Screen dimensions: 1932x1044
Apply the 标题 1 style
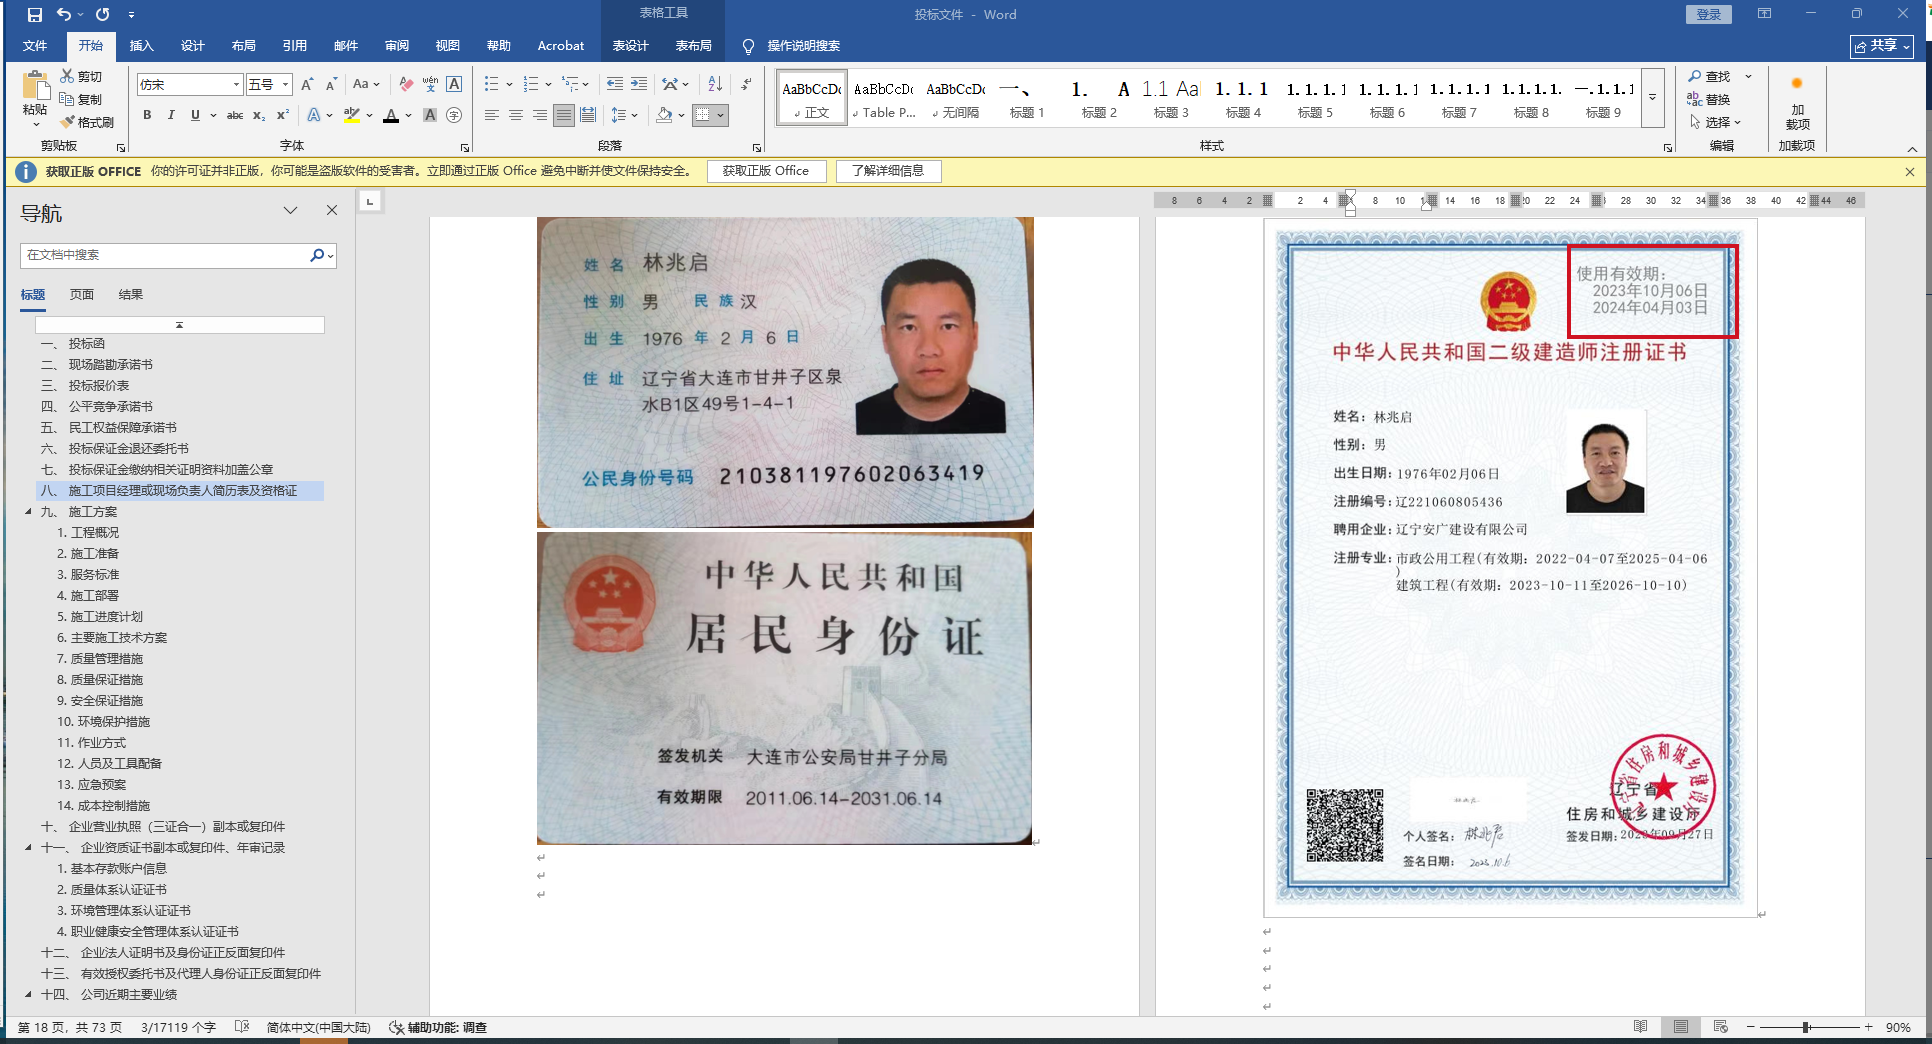click(1027, 98)
